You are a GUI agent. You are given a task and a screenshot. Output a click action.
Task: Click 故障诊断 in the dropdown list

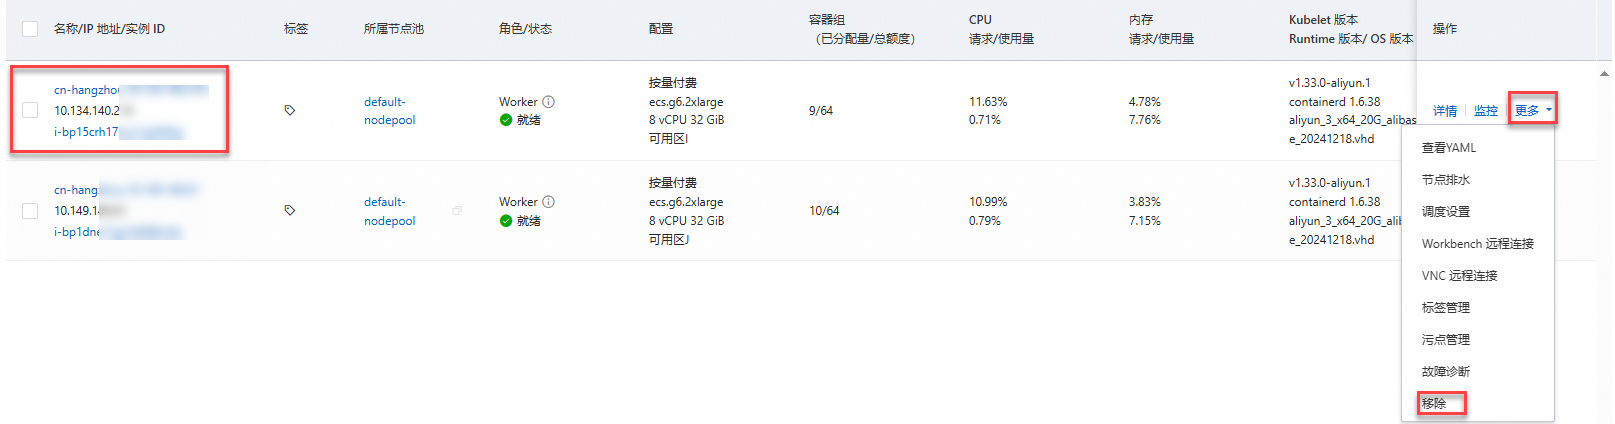1446,372
